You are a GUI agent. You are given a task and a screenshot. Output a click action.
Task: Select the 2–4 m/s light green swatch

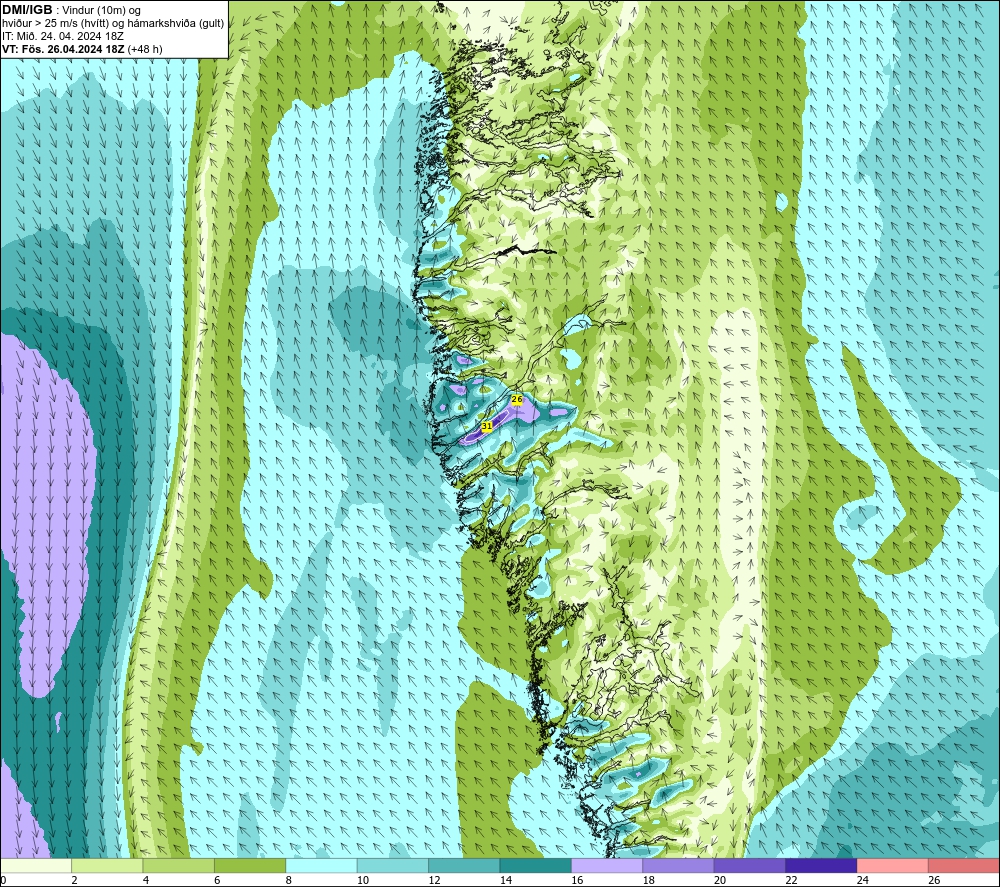[107, 865]
